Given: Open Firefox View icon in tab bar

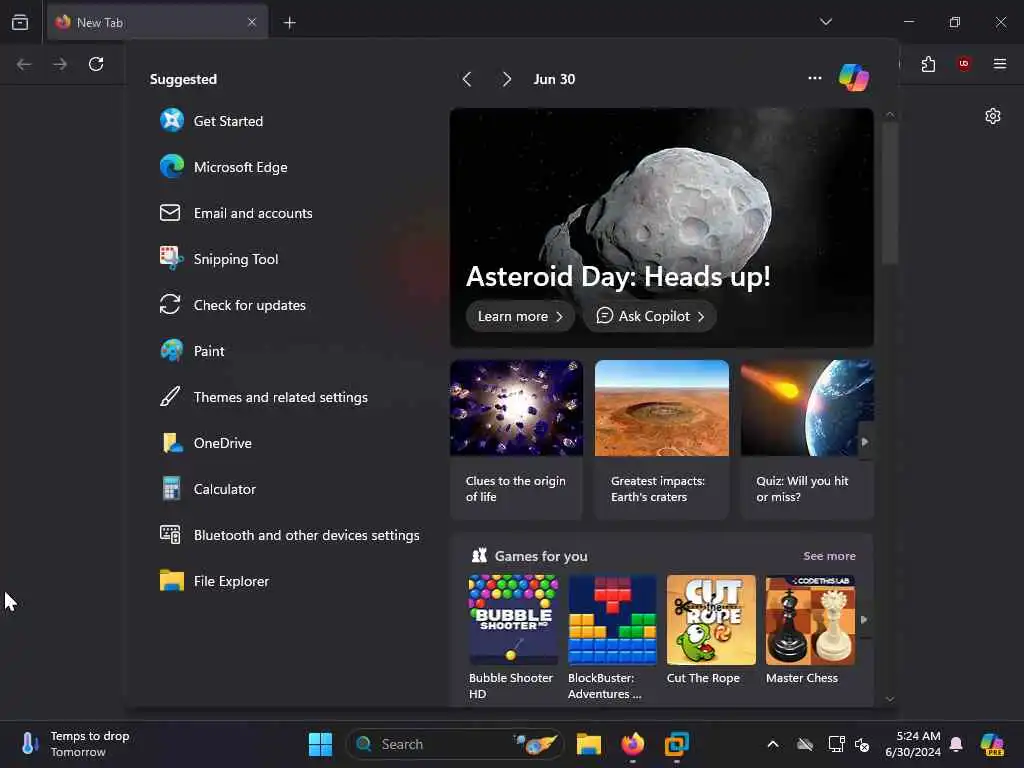Looking at the screenshot, I should click(x=20, y=23).
